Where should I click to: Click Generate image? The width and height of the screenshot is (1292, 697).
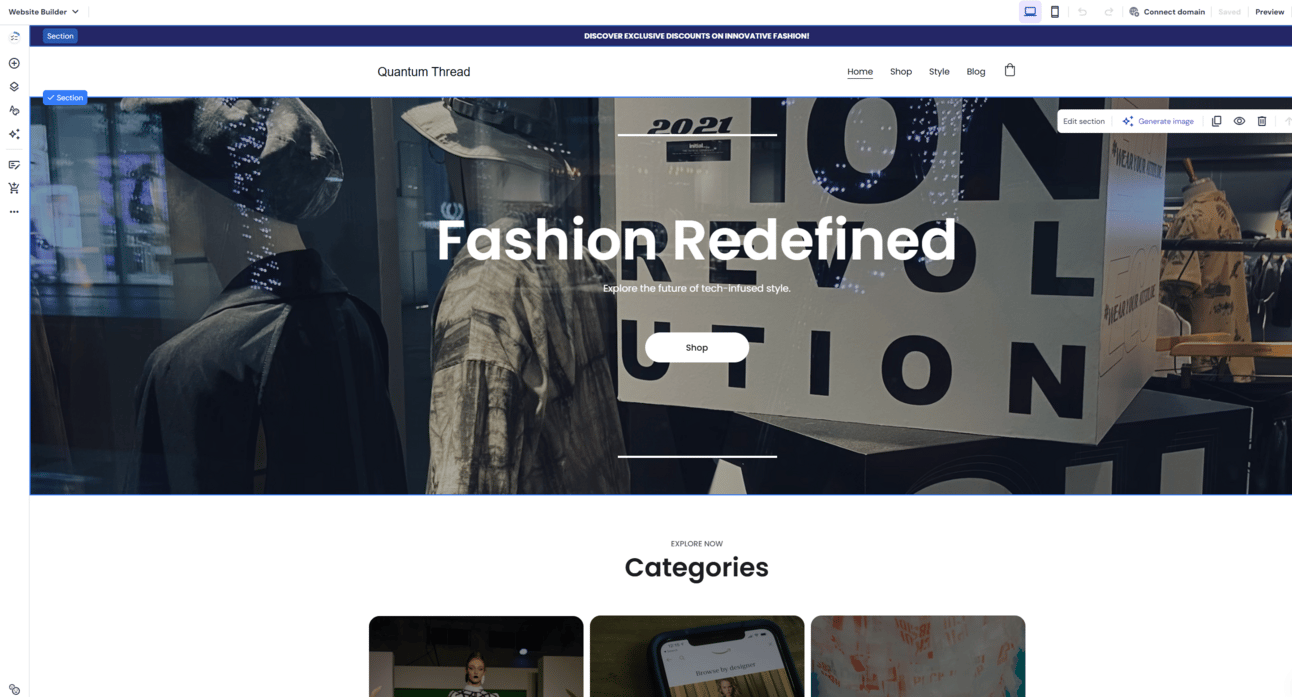point(1158,121)
